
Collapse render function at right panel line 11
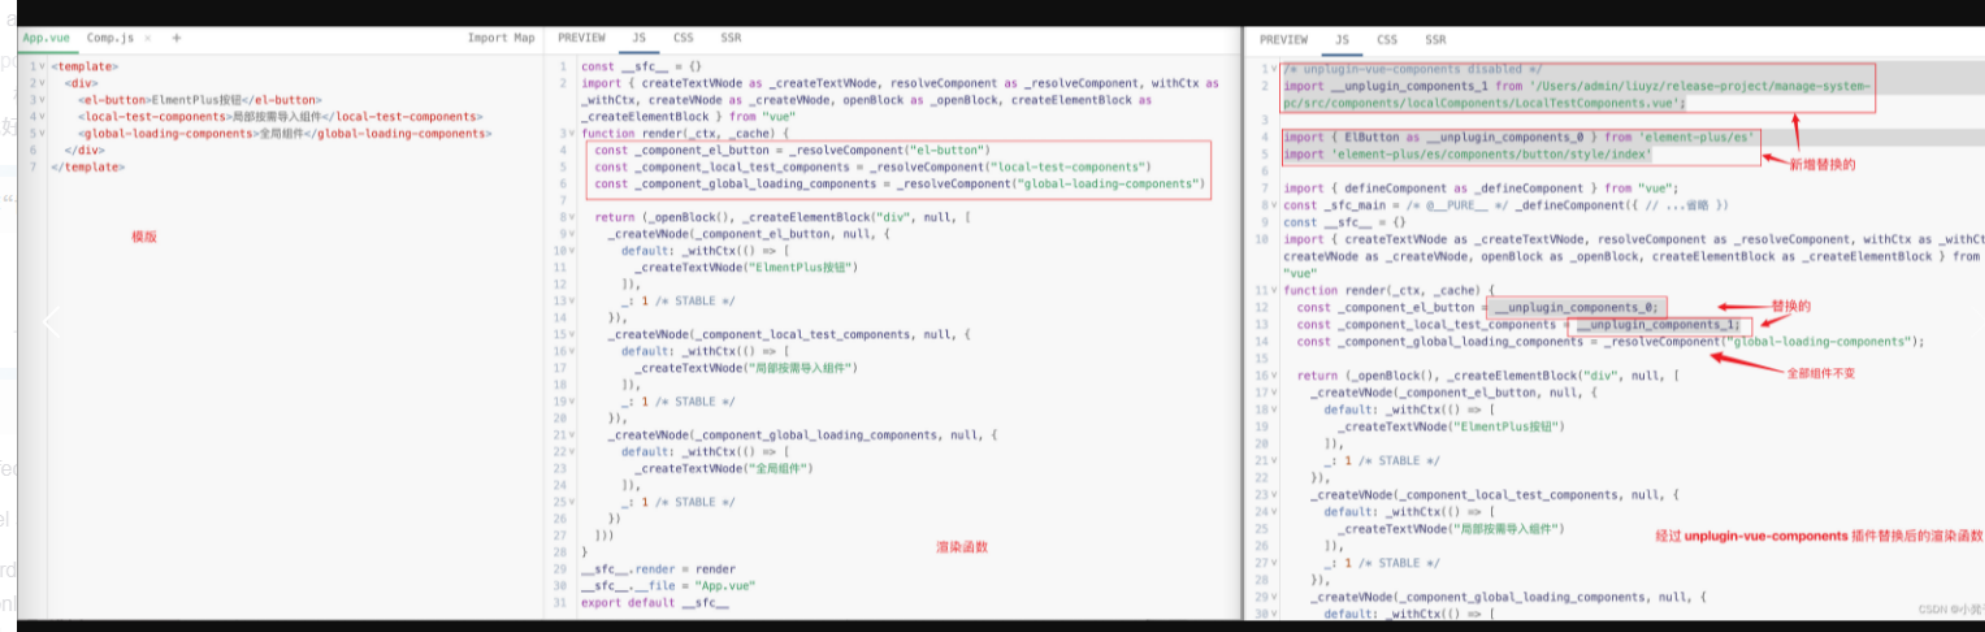pyautogui.click(x=1274, y=291)
